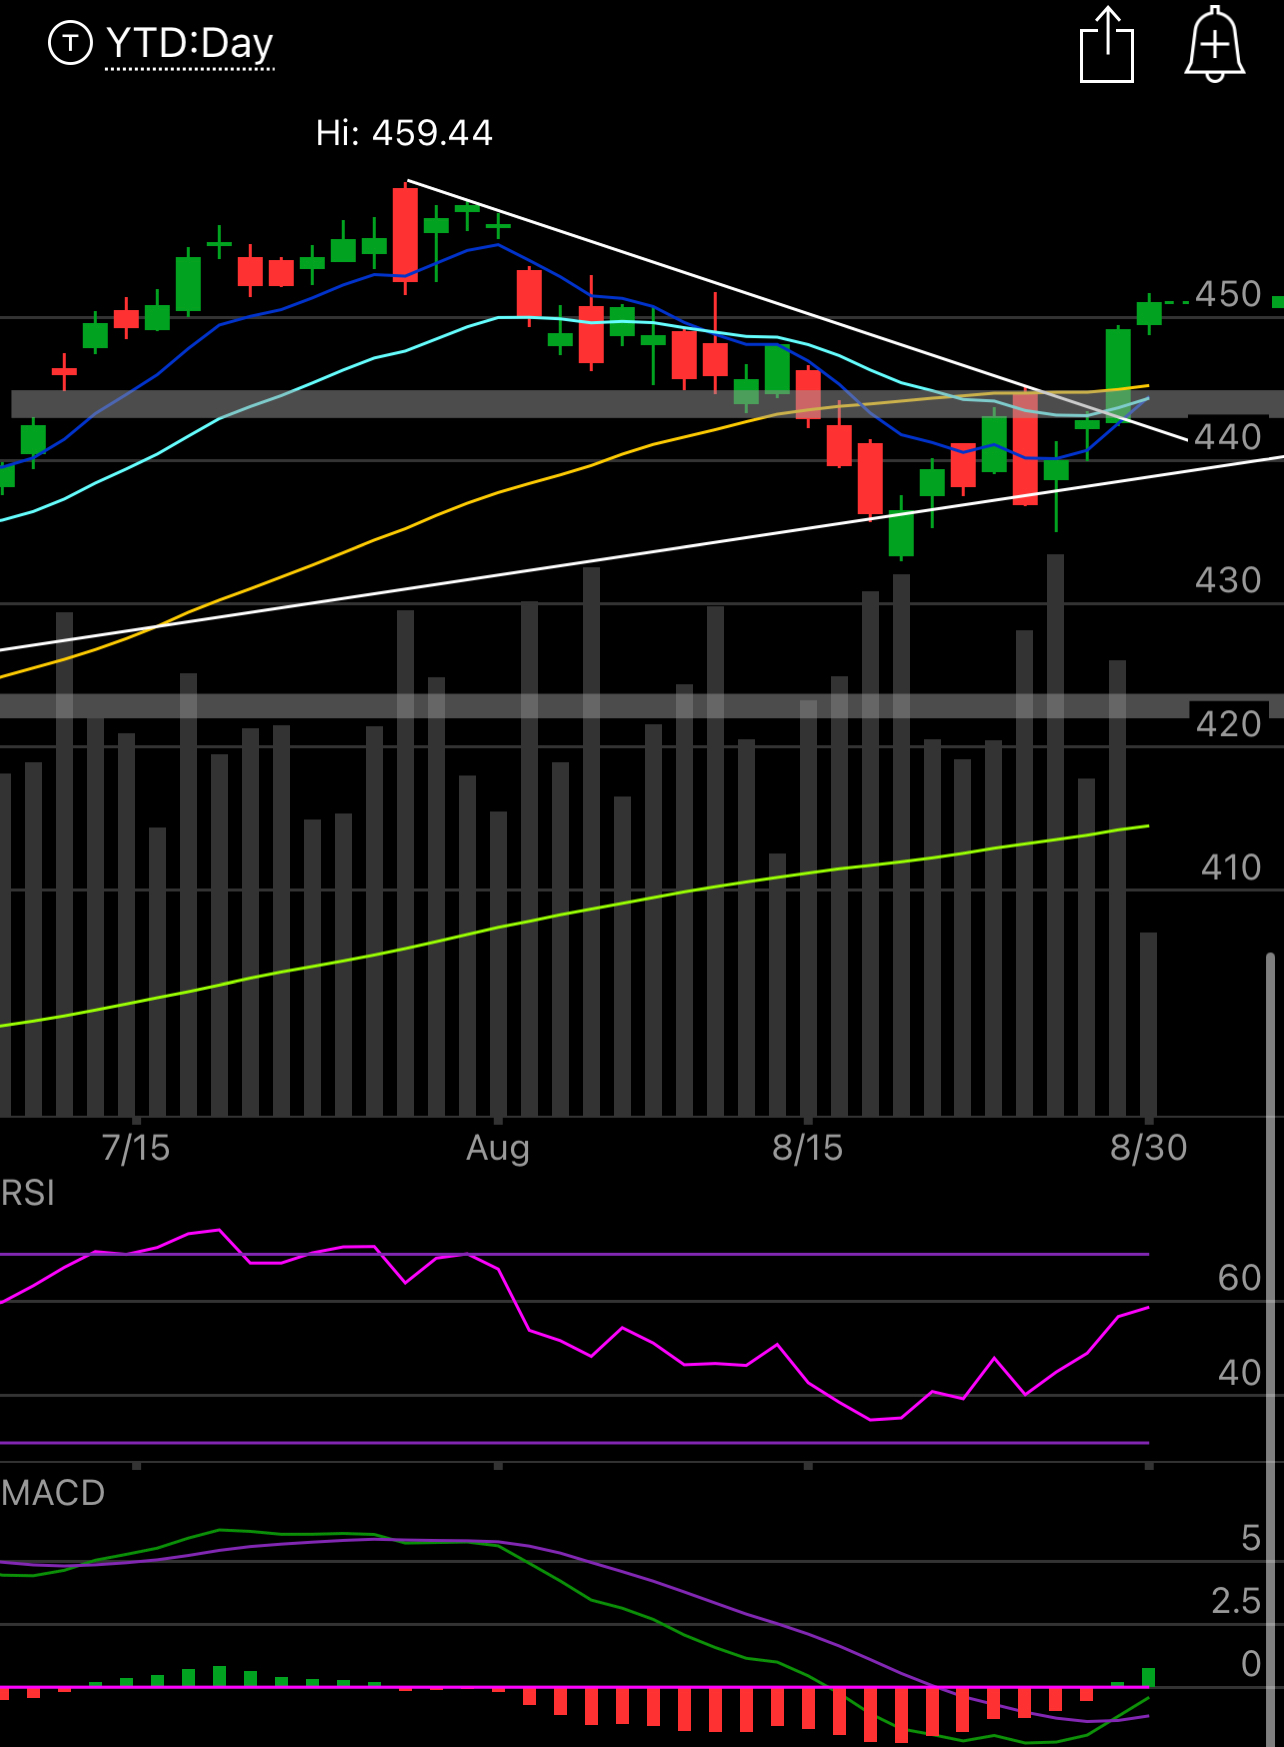Select the 8/15 date marker
The width and height of the screenshot is (1284, 1747).
click(x=807, y=1147)
